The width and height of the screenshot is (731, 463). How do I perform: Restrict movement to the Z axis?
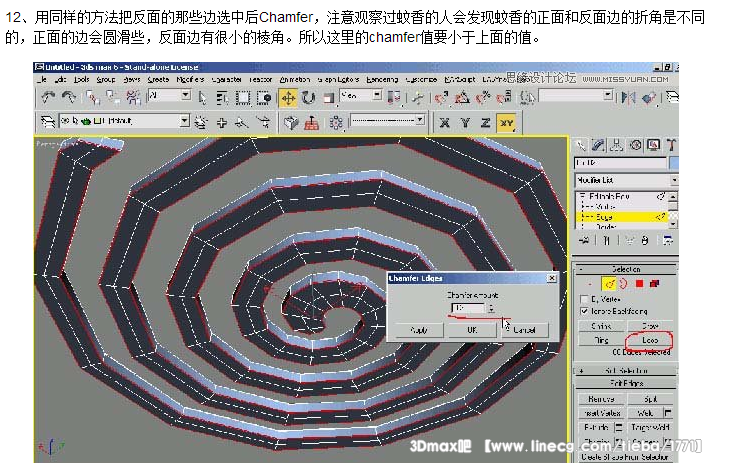point(485,123)
